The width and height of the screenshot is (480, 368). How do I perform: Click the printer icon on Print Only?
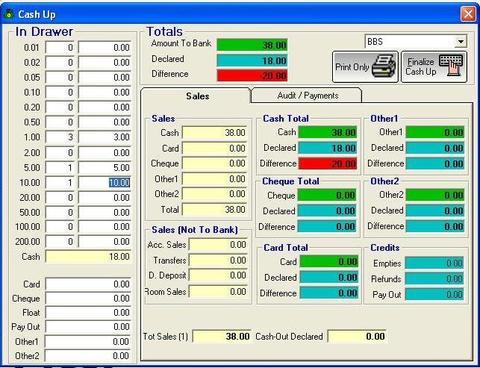click(x=383, y=66)
